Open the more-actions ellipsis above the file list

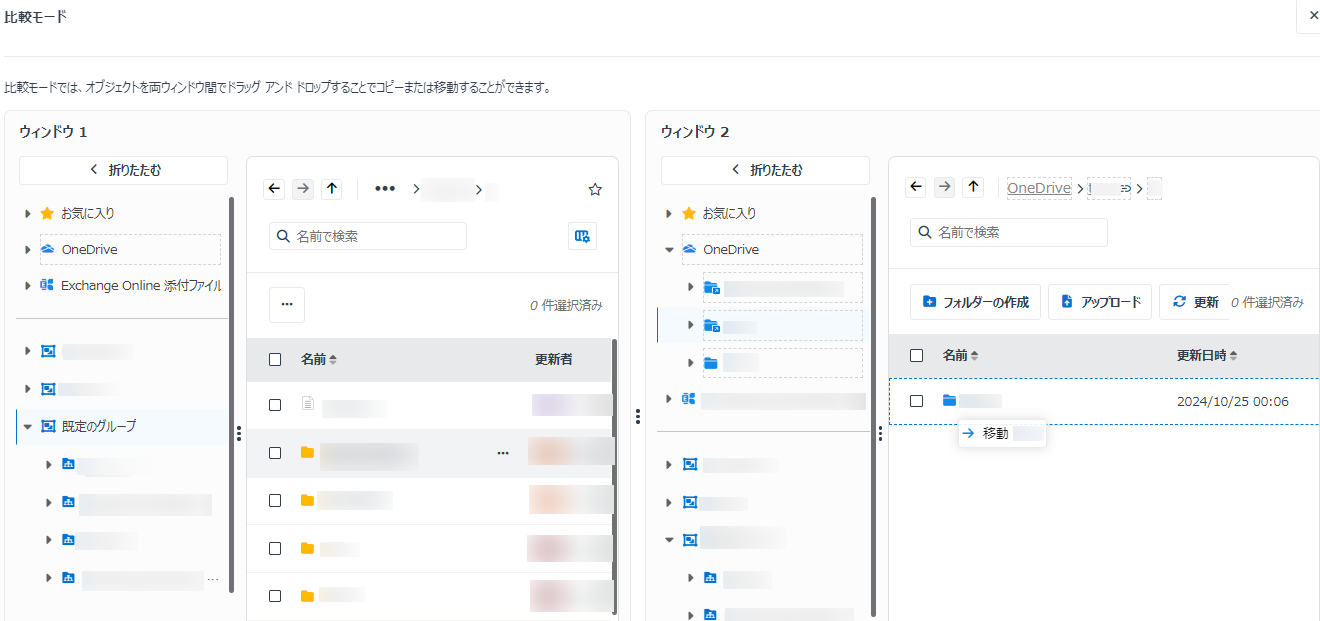click(287, 304)
